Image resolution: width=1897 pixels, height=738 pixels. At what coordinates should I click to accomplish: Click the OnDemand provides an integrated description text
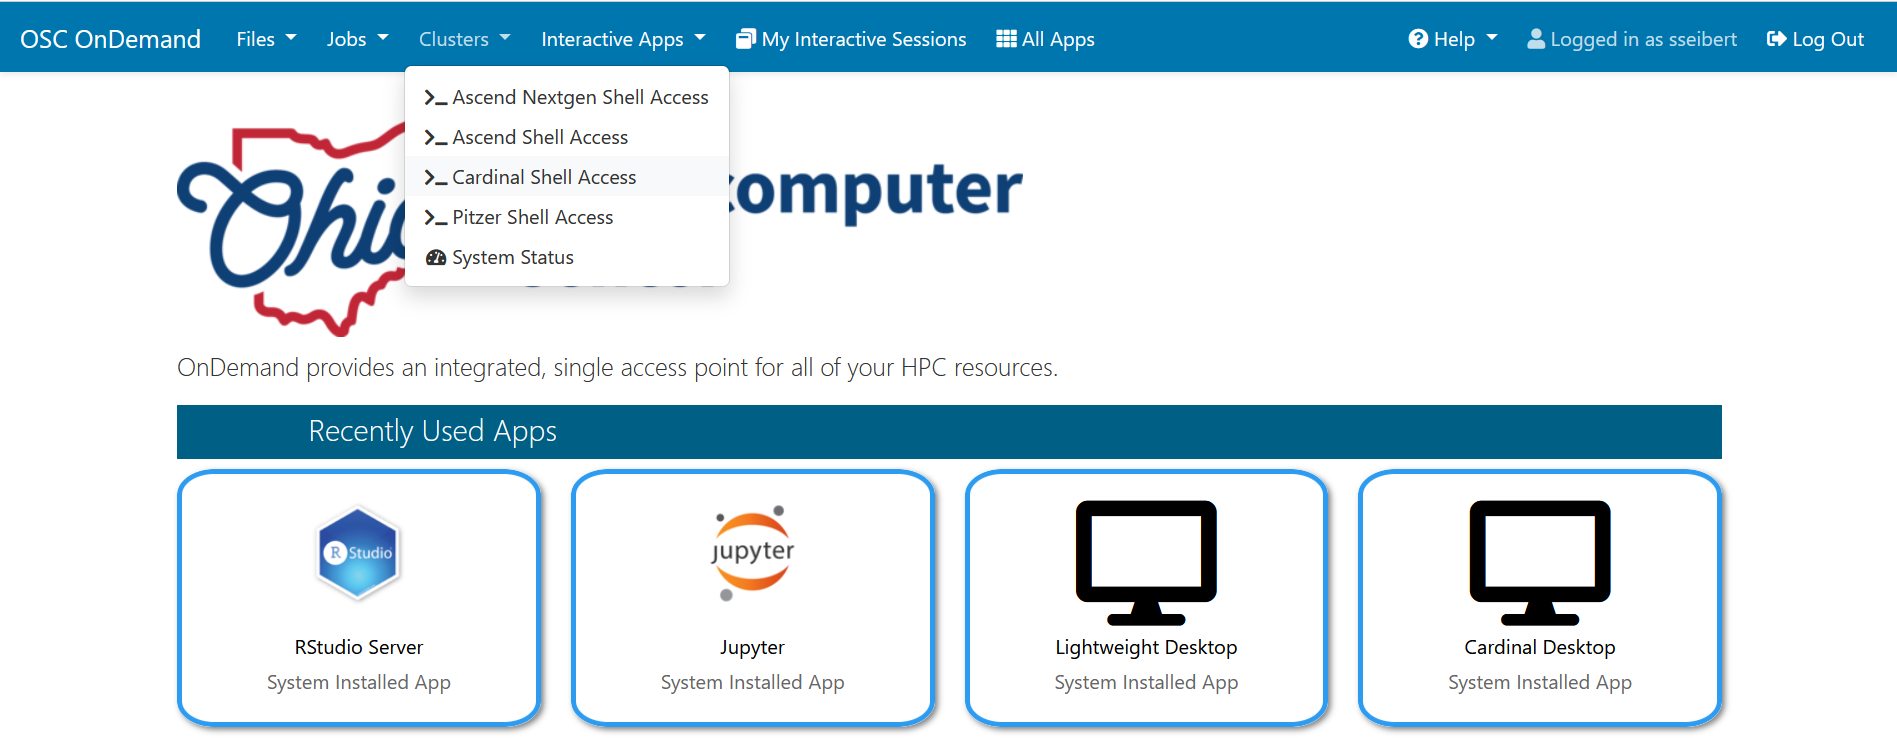pos(617,368)
